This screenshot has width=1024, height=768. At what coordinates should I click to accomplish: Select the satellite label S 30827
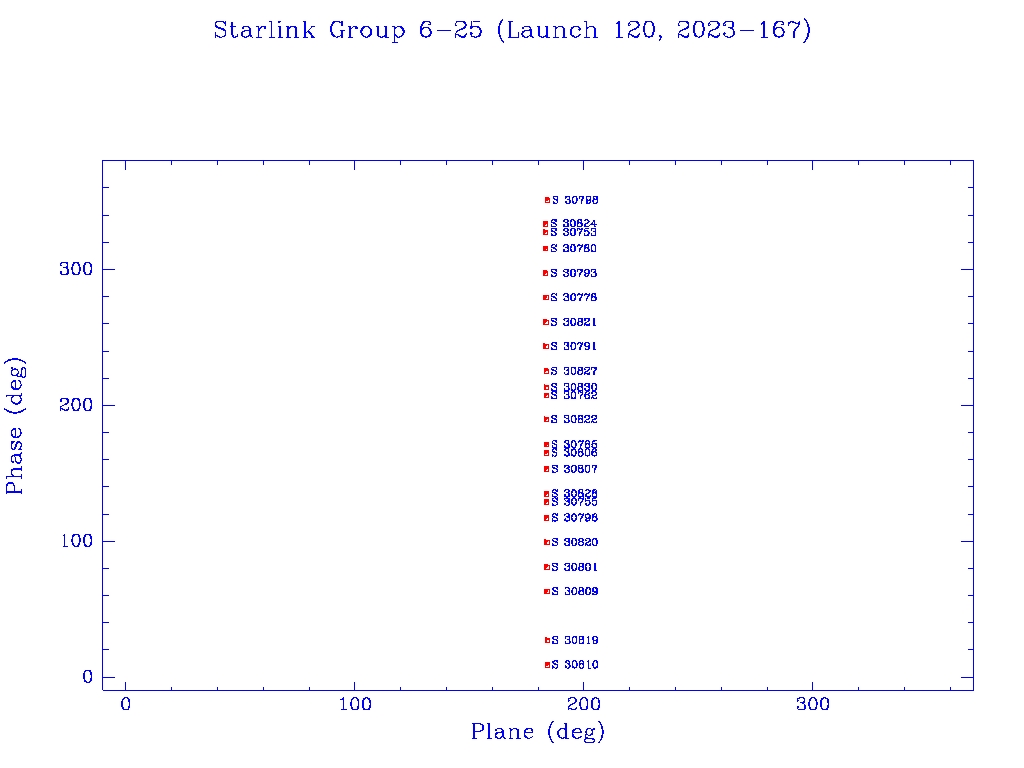coord(574,371)
